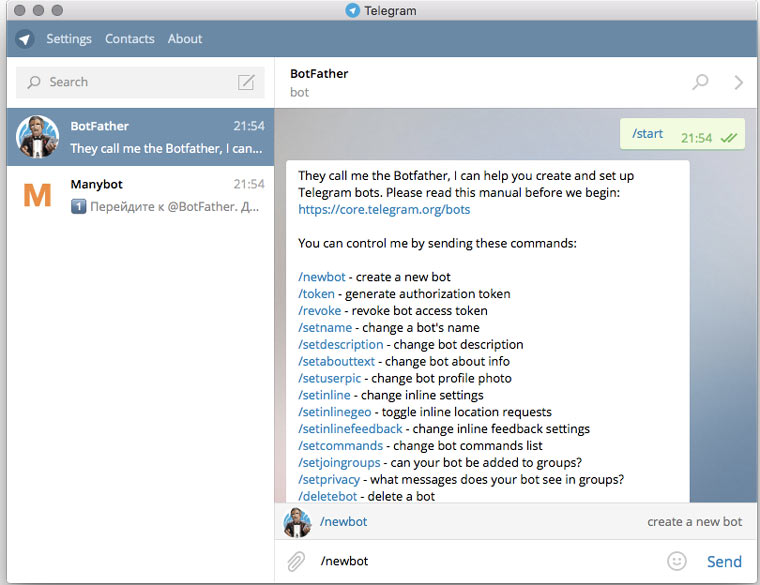Click the /token command link
Viewport: 760px width, 585px height.
pos(316,294)
